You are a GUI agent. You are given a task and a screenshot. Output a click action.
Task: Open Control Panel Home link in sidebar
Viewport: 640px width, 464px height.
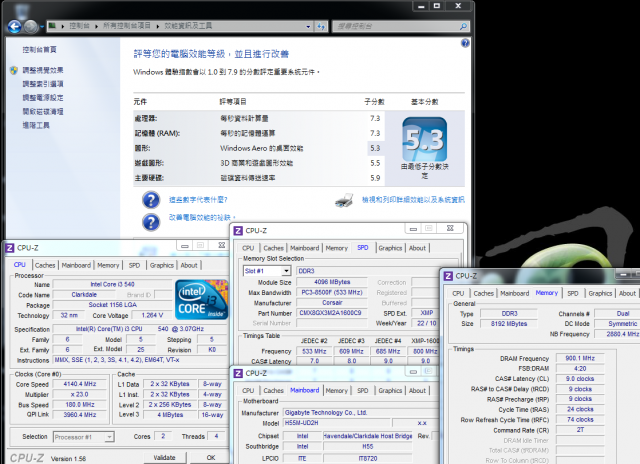tap(40, 50)
